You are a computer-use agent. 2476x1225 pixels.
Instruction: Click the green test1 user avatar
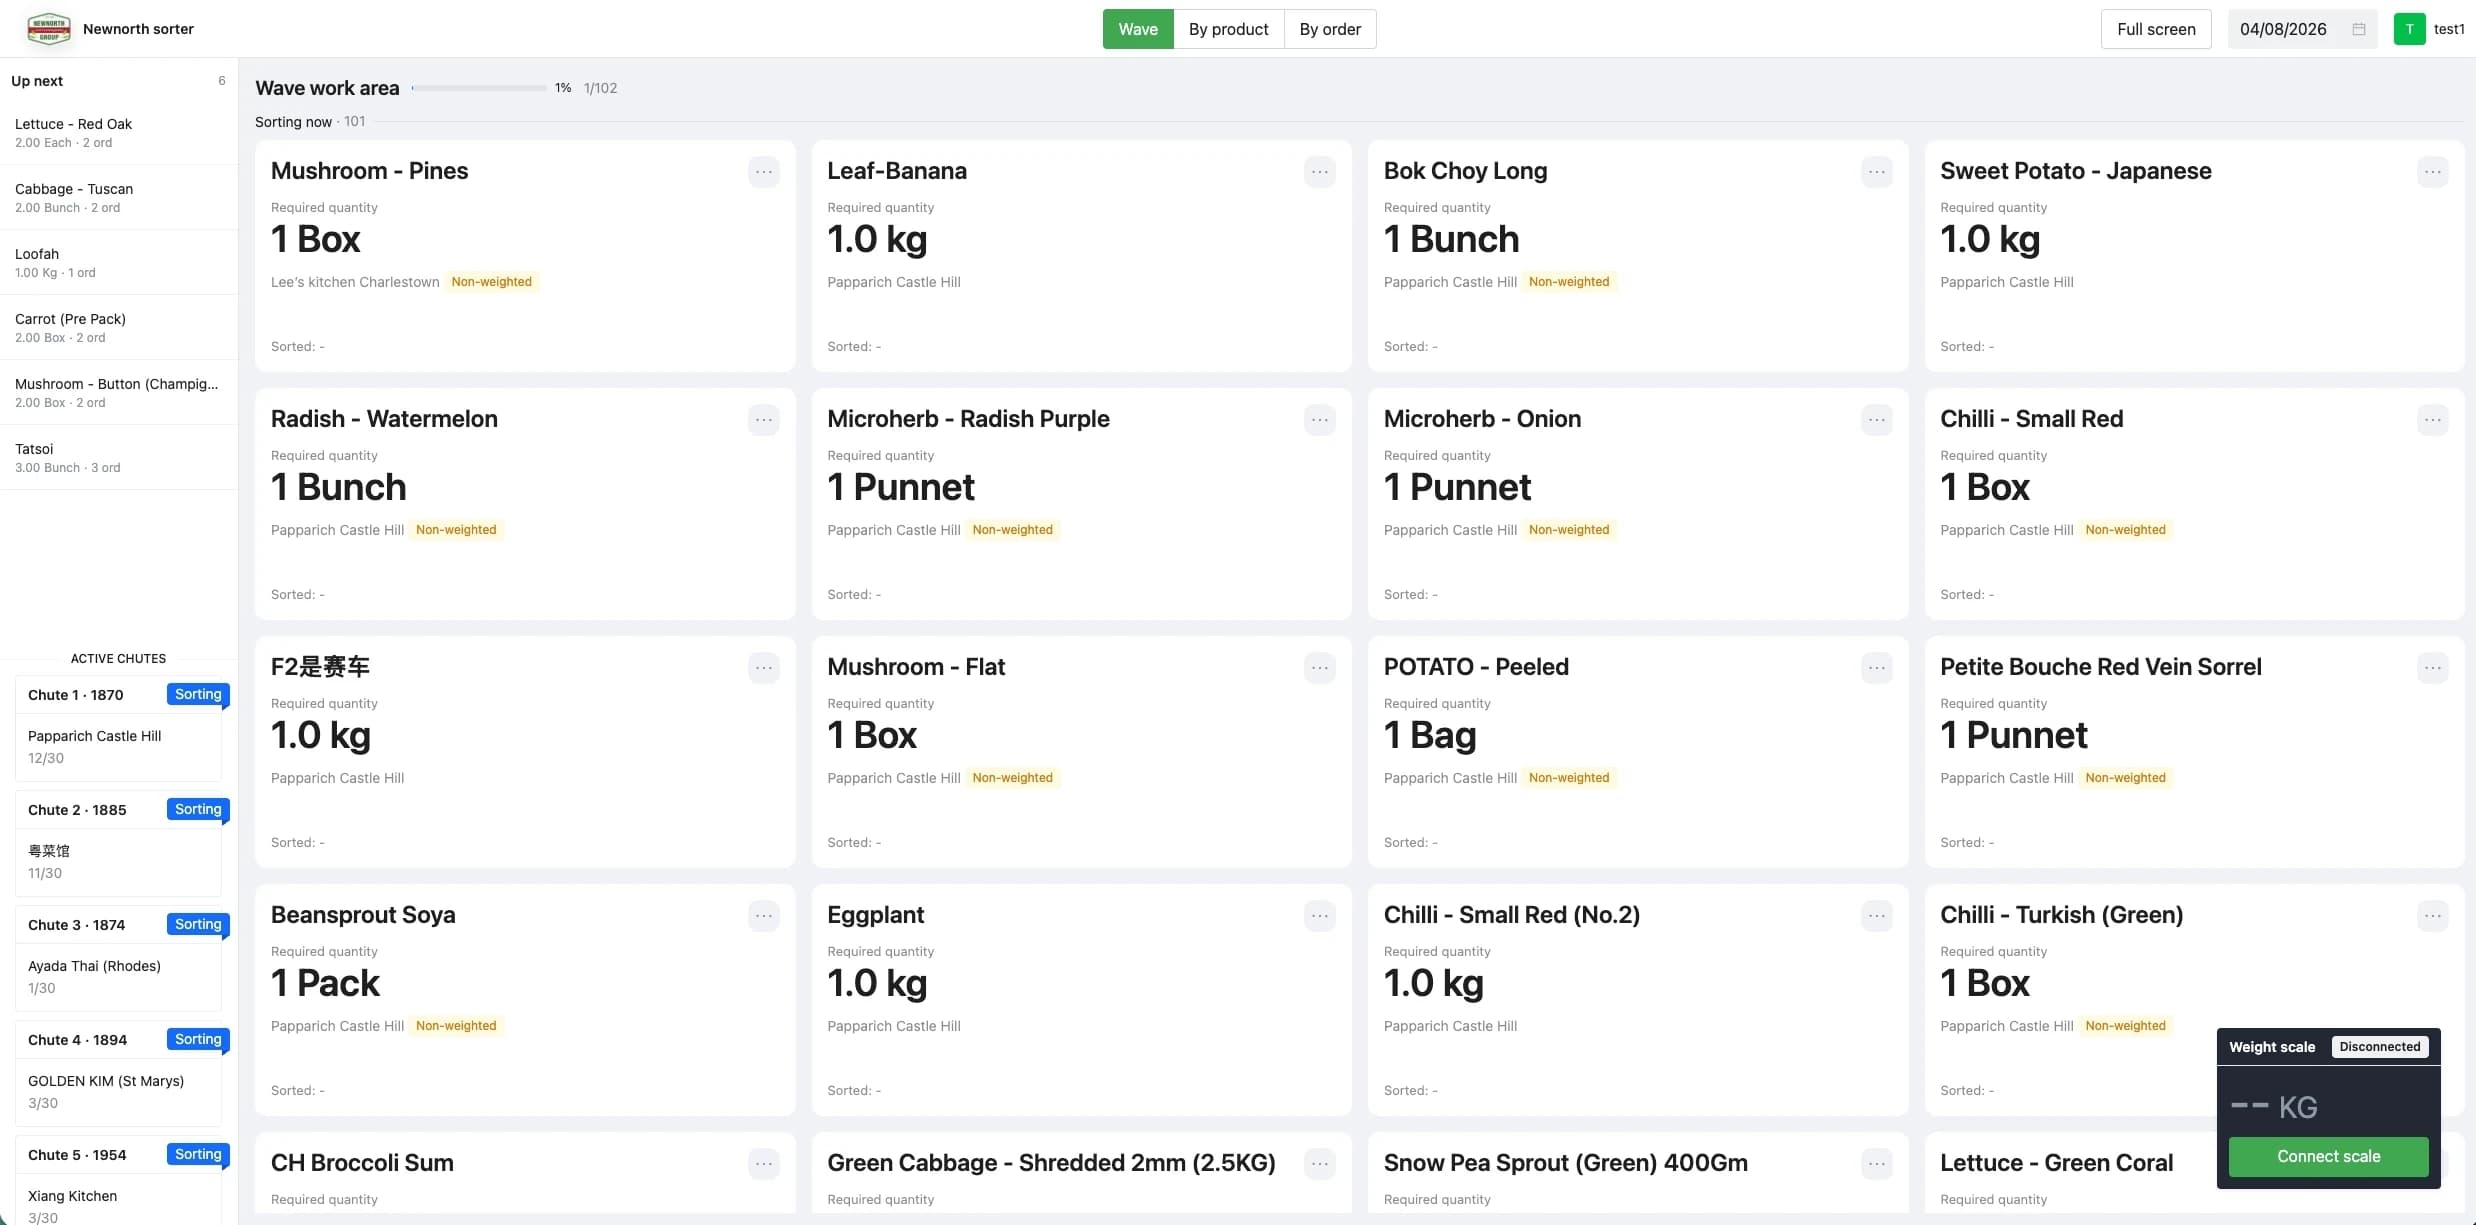2409,29
